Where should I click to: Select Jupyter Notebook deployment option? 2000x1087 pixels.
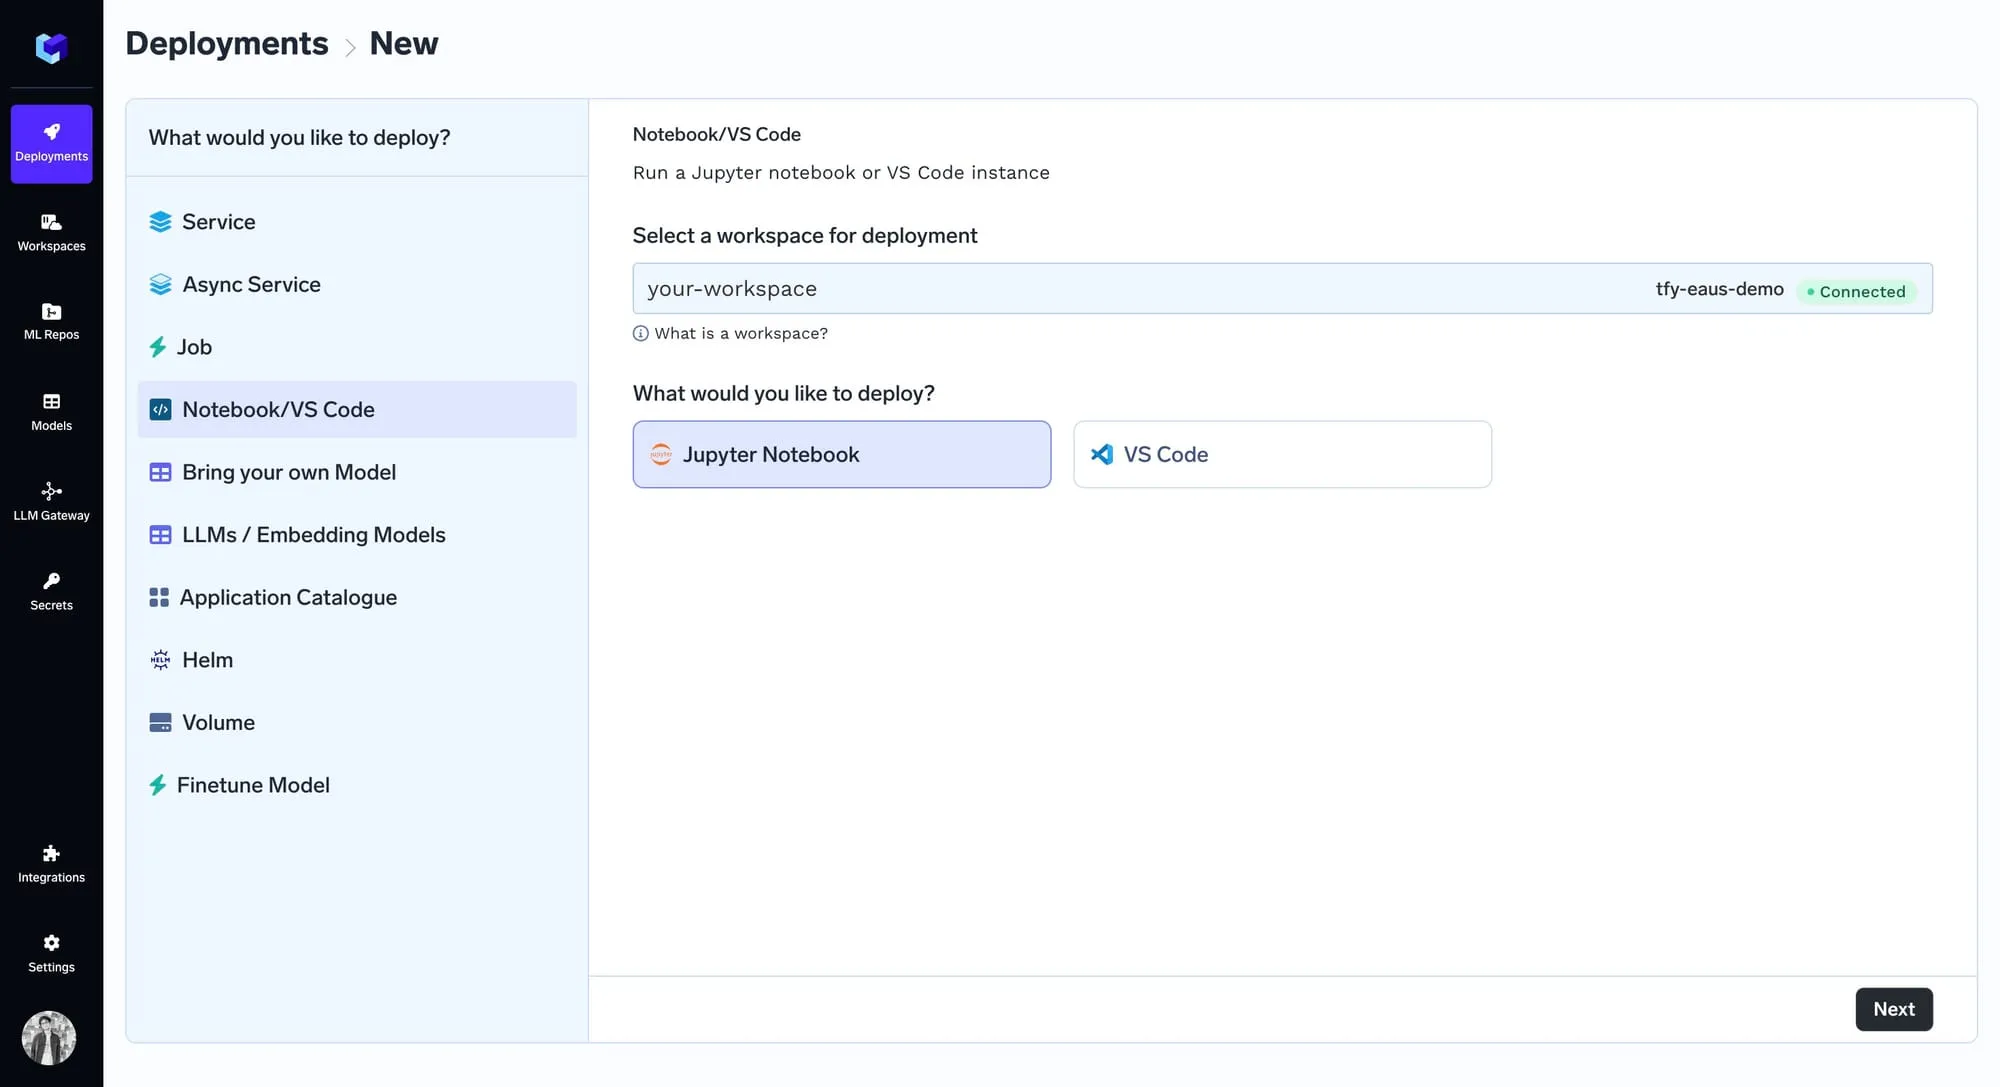pyautogui.click(x=841, y=454)
